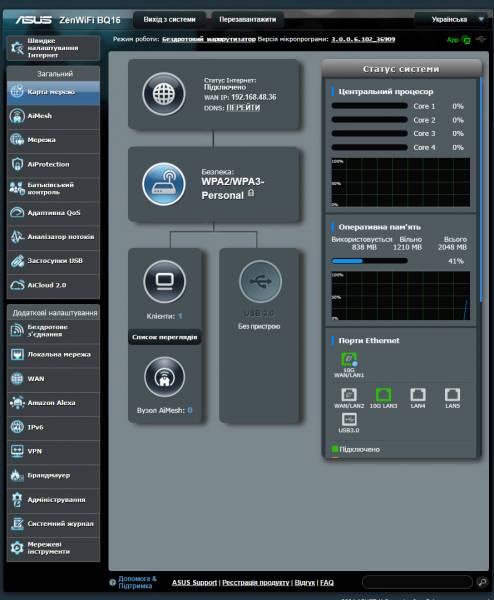Click the Бездротове з'єднання wireless icon
The height and width of the screenshot is (600, 494).
17,330
